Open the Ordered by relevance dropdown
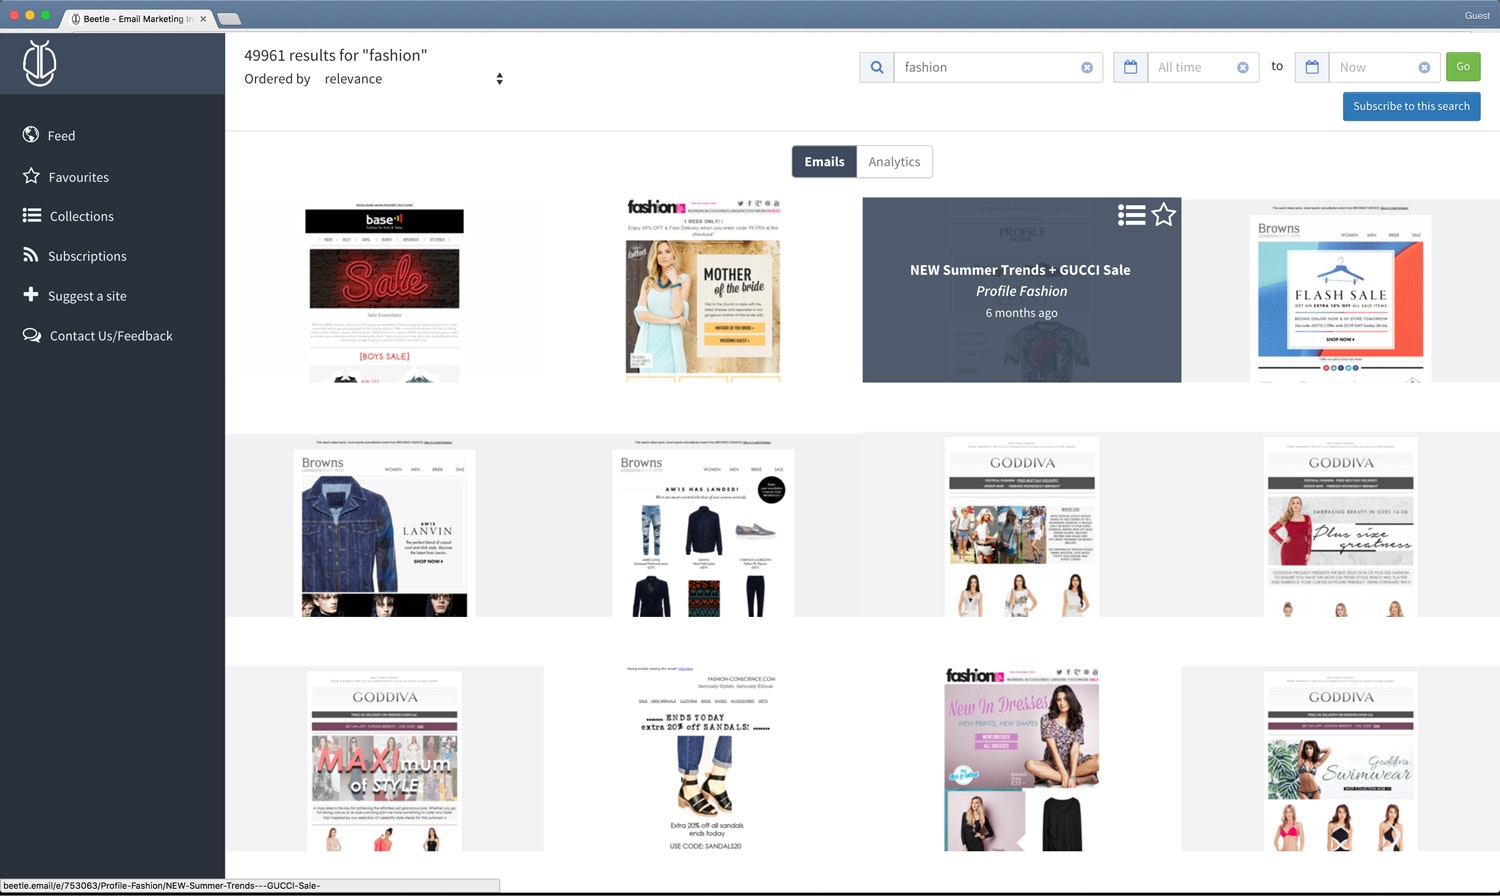 tap(414, 79)
